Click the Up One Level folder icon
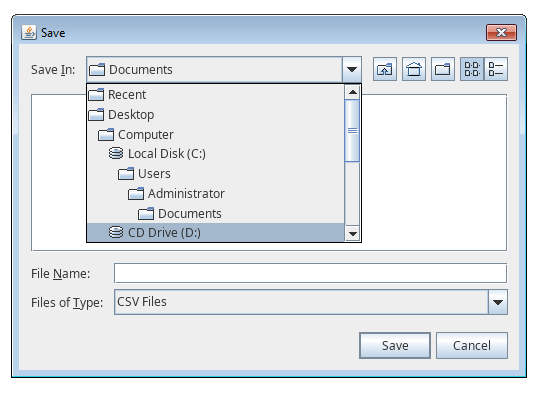541x393 pixels. pos(385,69)
